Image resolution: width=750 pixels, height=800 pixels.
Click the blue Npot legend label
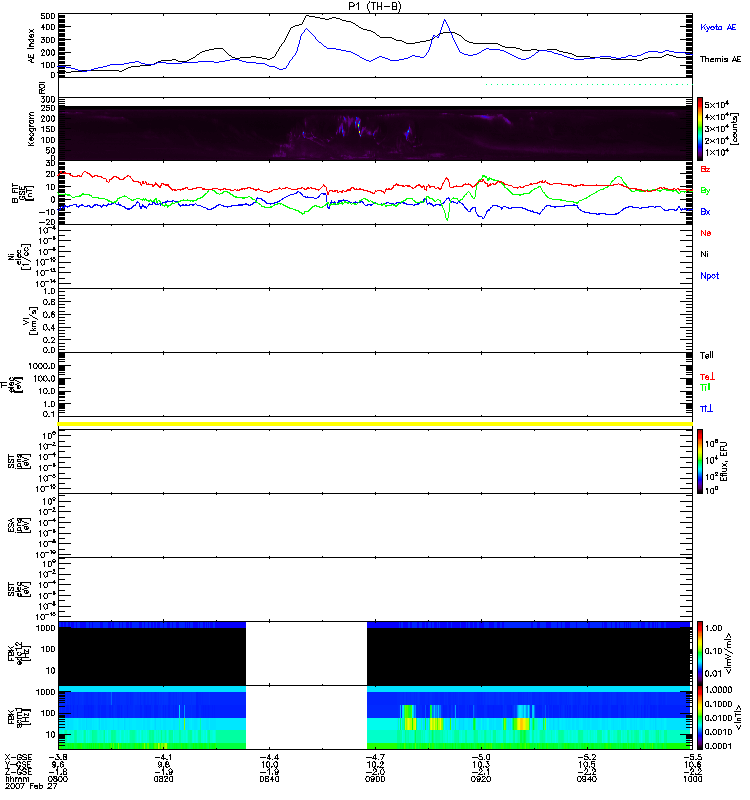point(709,276)
